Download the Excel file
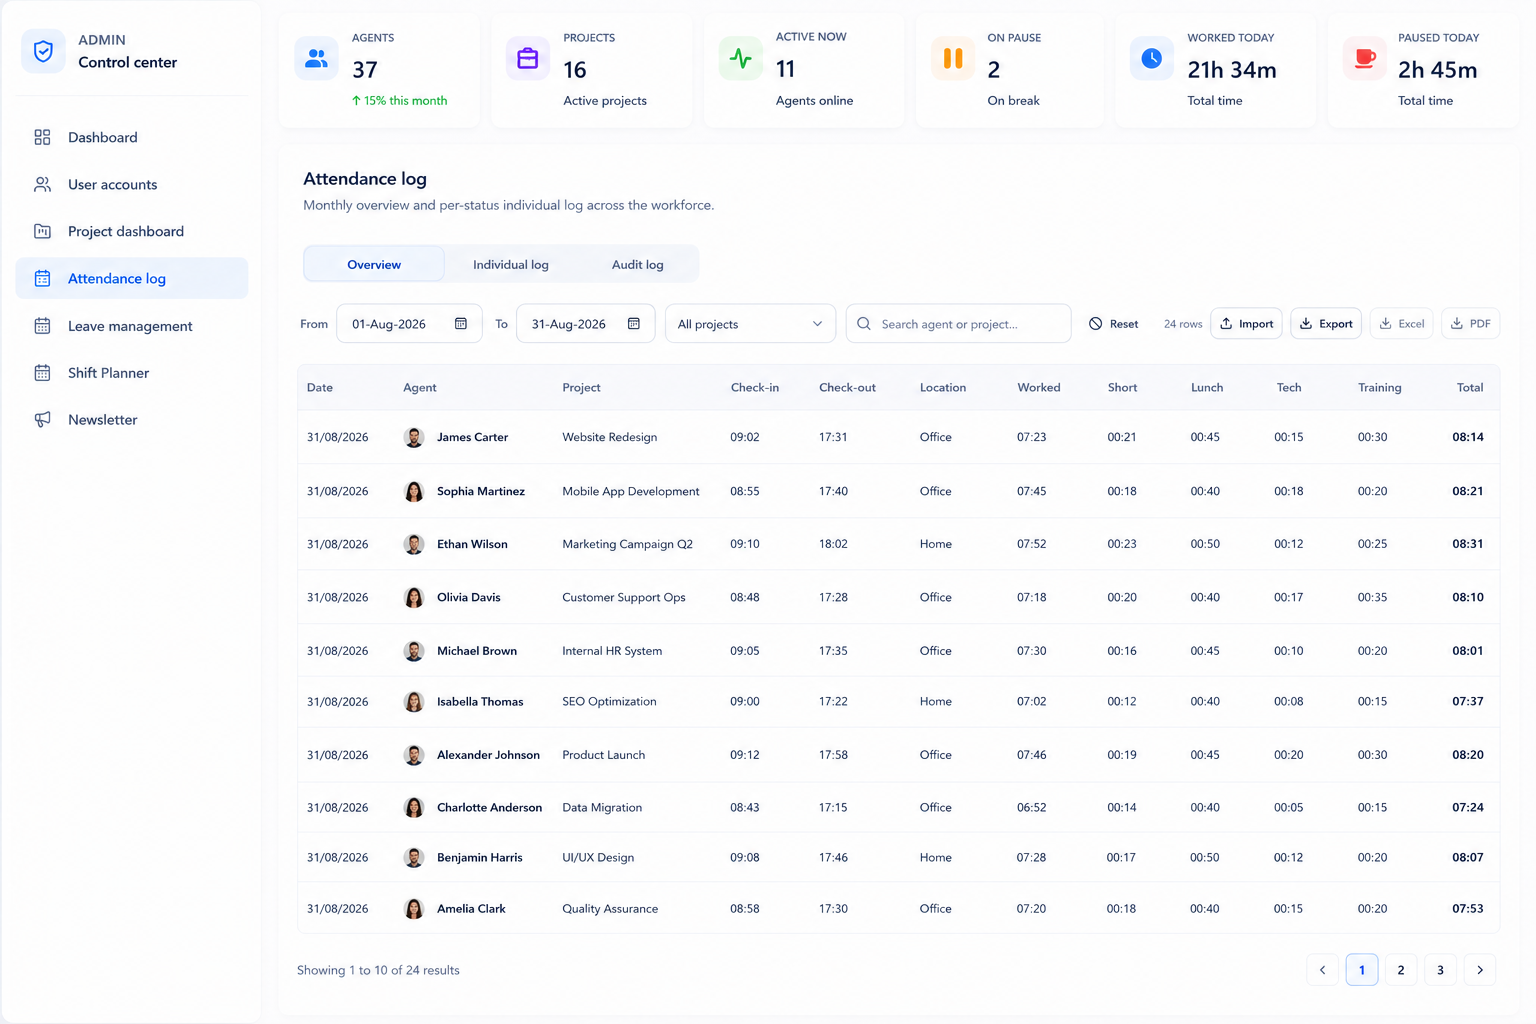This screenshot has width=1536, height=1024. (1401, 324)
